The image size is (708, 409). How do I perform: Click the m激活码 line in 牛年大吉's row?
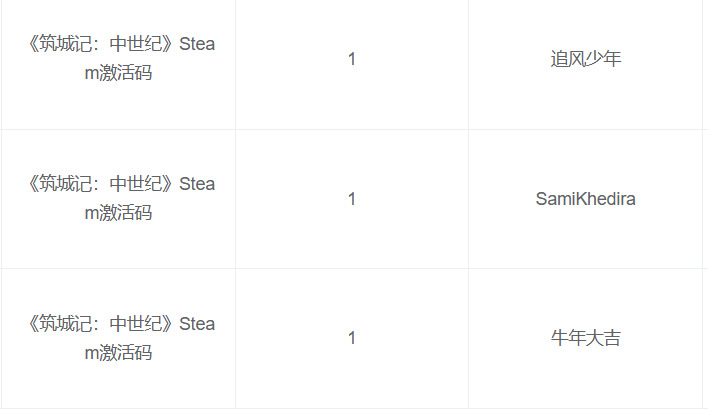(118, 352)
